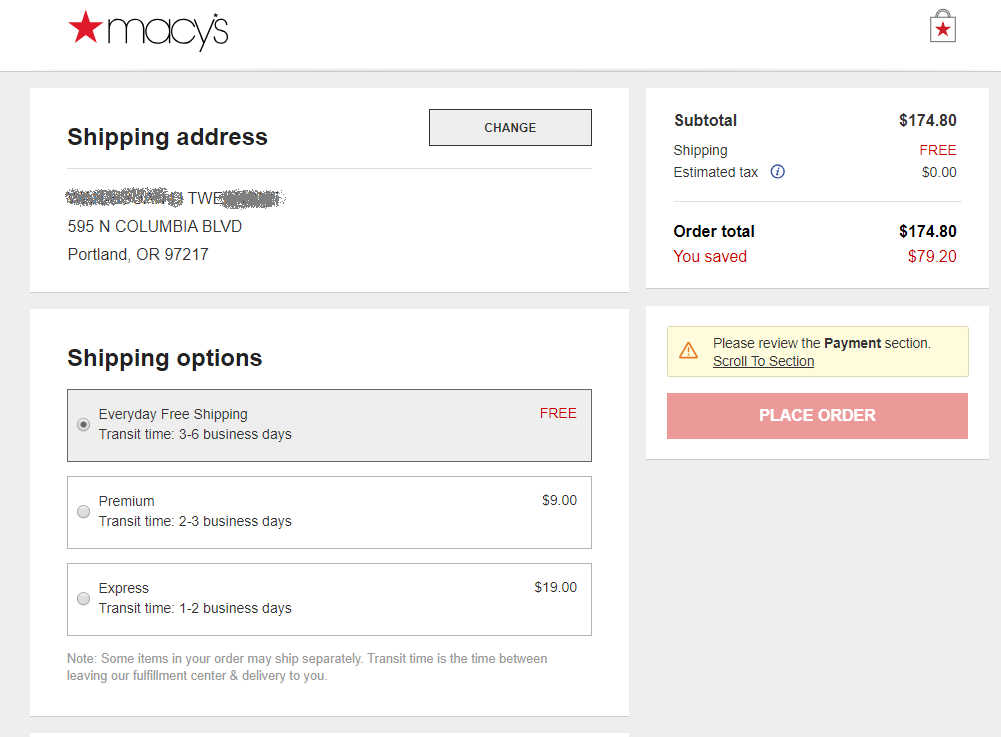
Task: Click the orange warning triangle icon
Action: point(689,350)
